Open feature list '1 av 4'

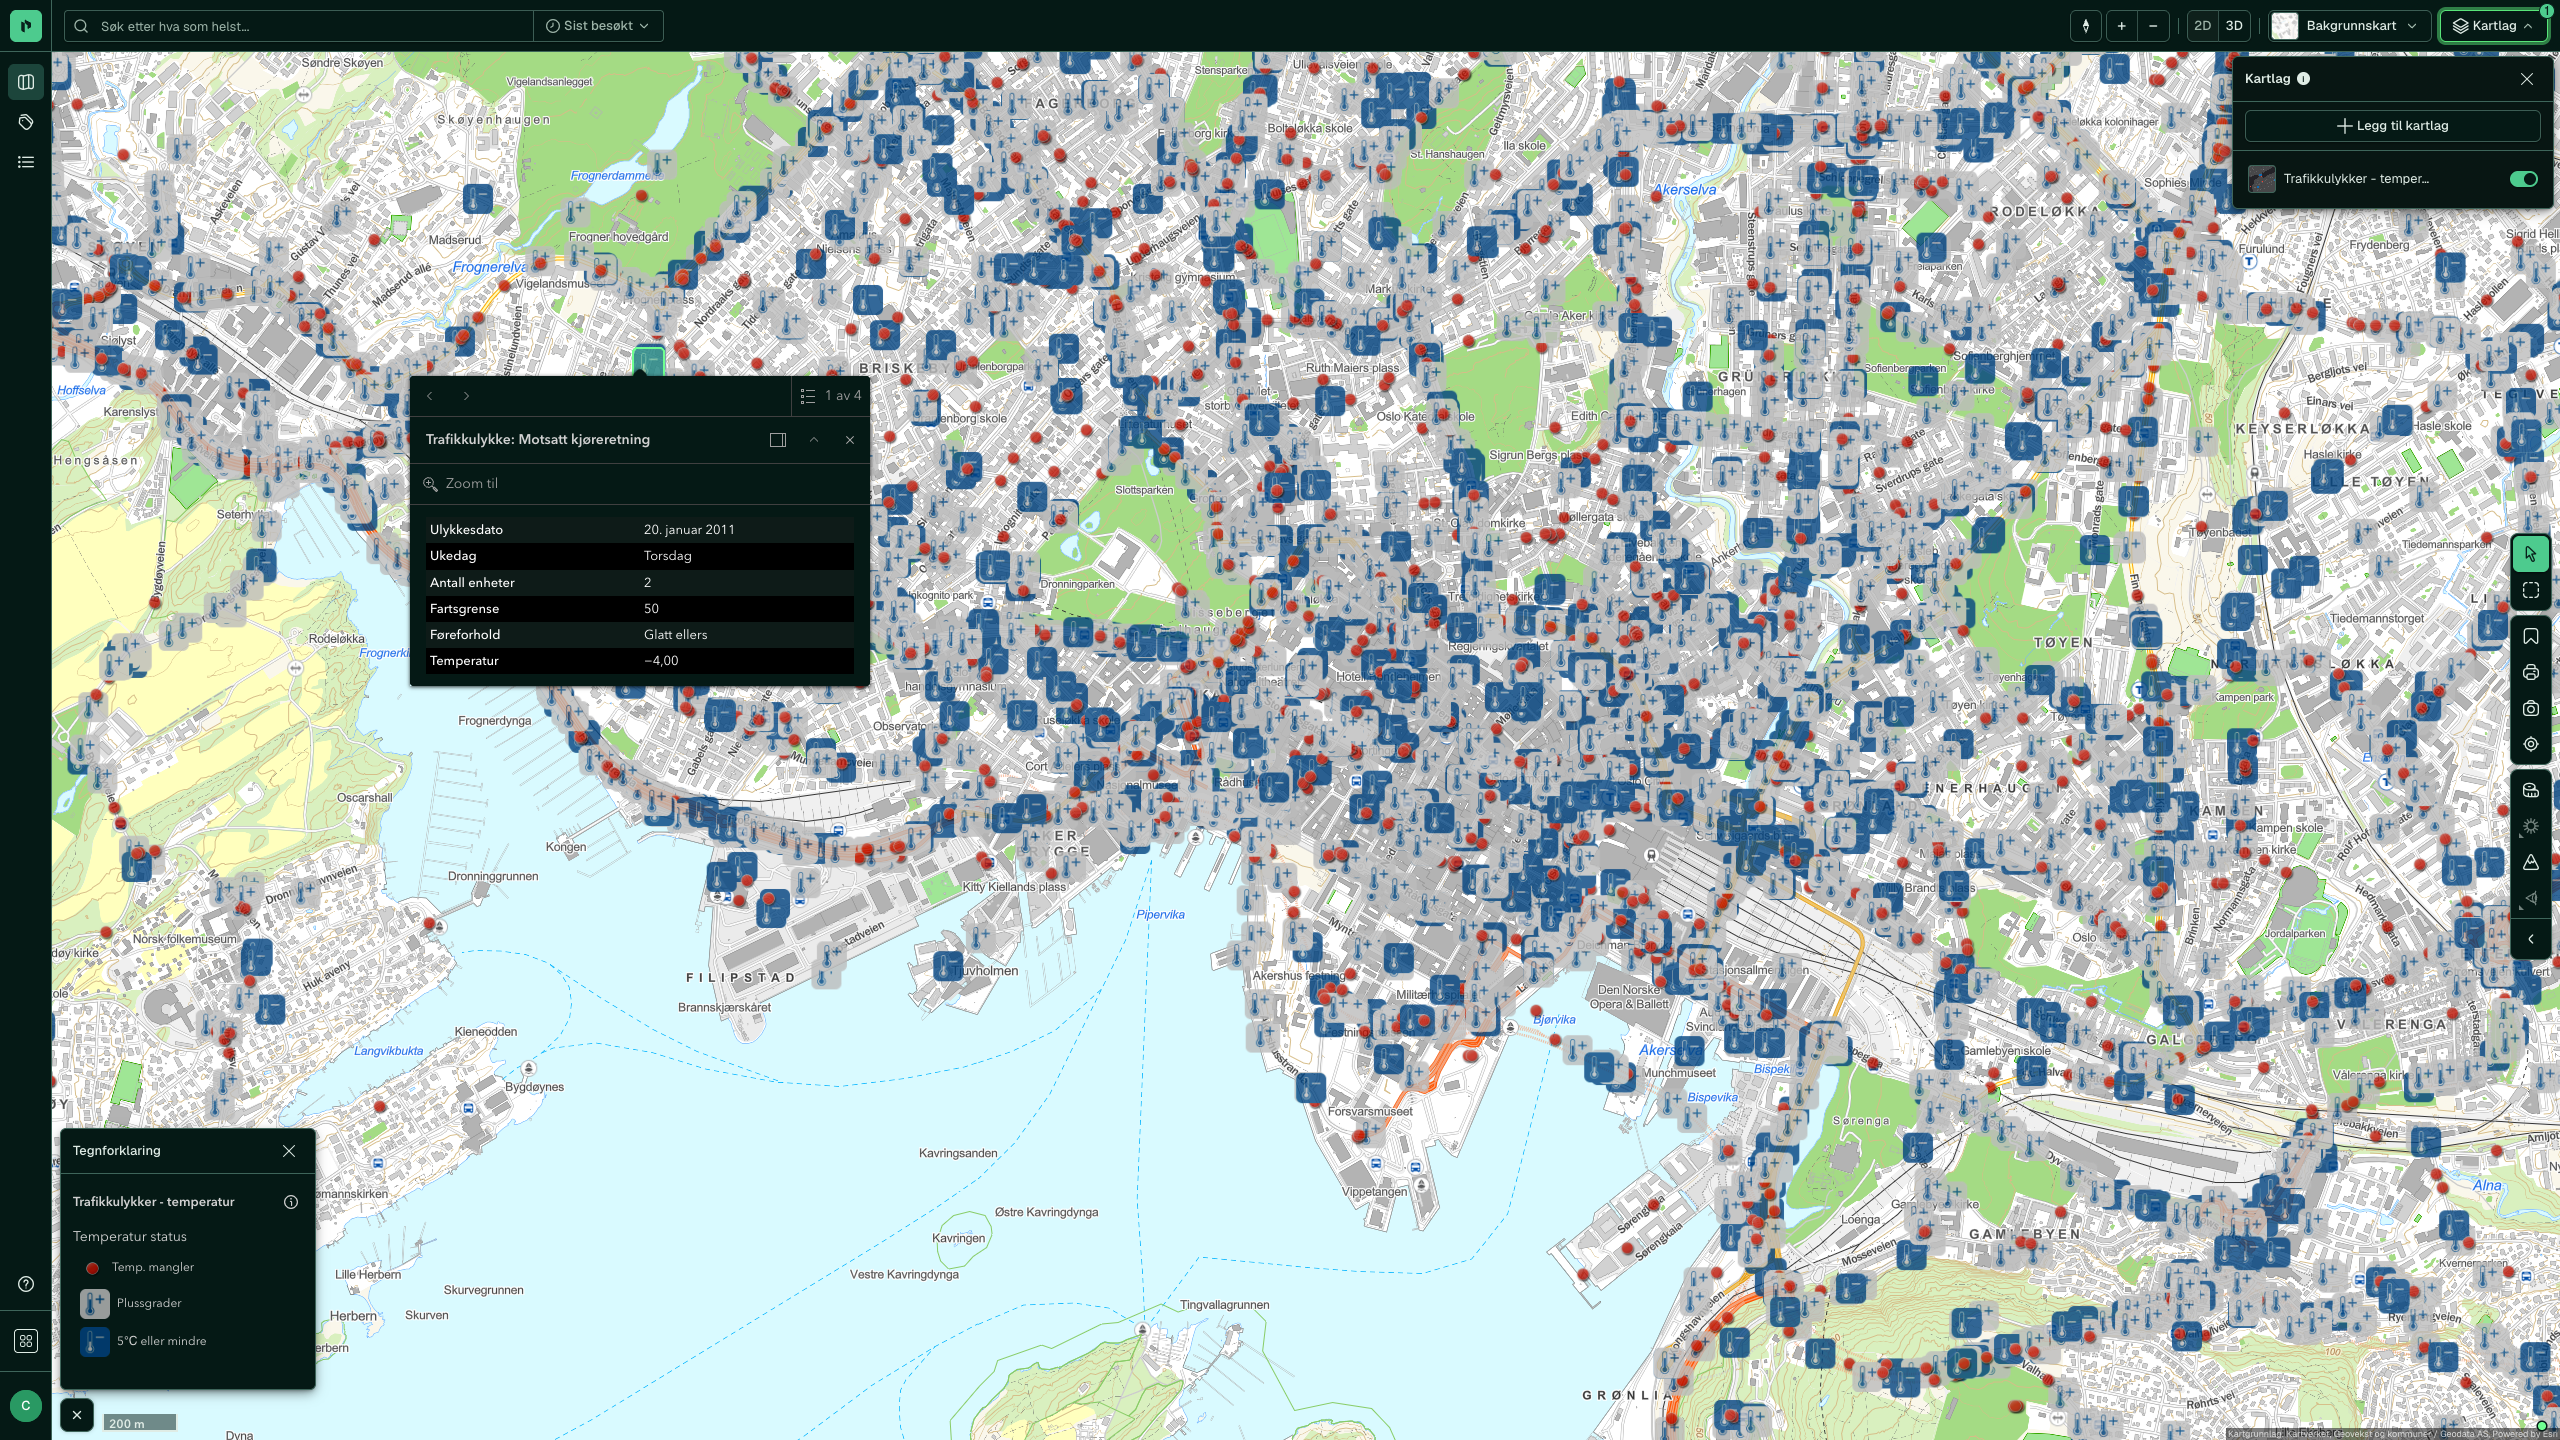(830, 396)
